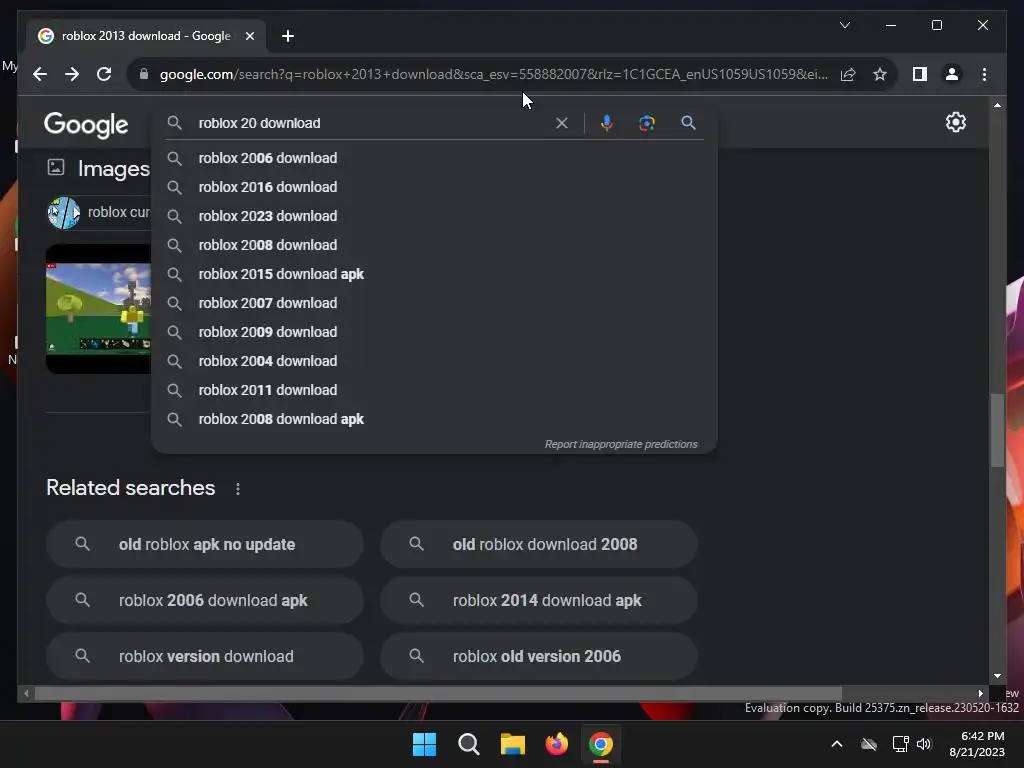
Task: Open the Chrome profile menu
Action: 952,74
